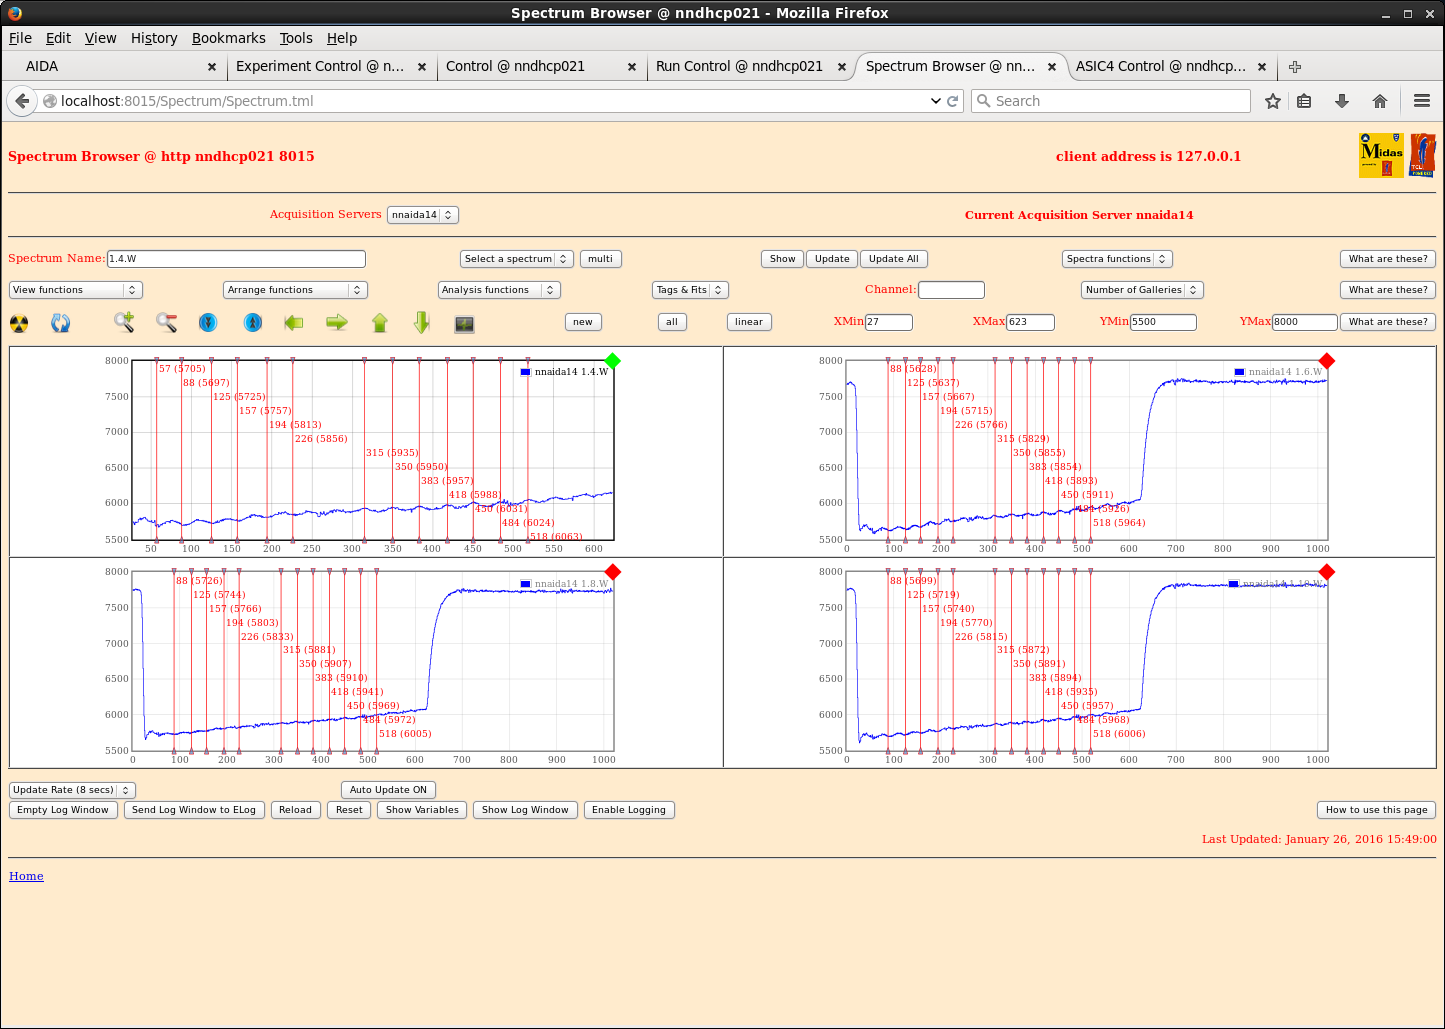Click the Tcl feather logo icon
Screen dimensions: 1445x1029
[1422, 155]
